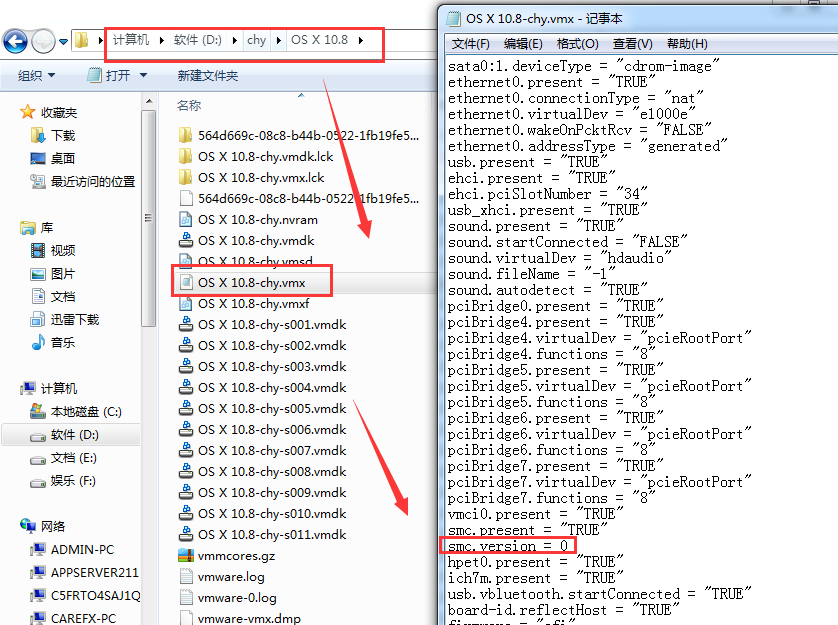The width and height of the screenshot is (838, 625).
Task: Select 计算机 node in sidebar tree
Action: coord(49,388)
